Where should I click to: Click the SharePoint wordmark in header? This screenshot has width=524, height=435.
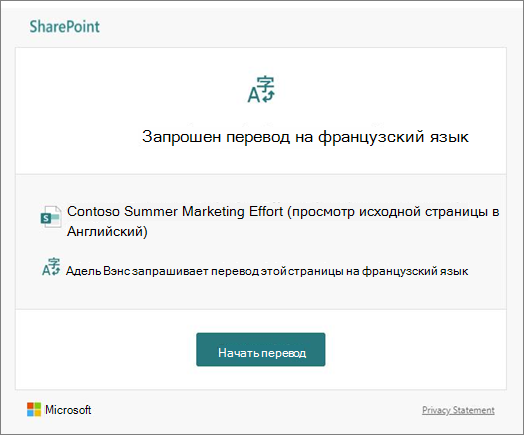pyautogui.click(x=64, y=27)
